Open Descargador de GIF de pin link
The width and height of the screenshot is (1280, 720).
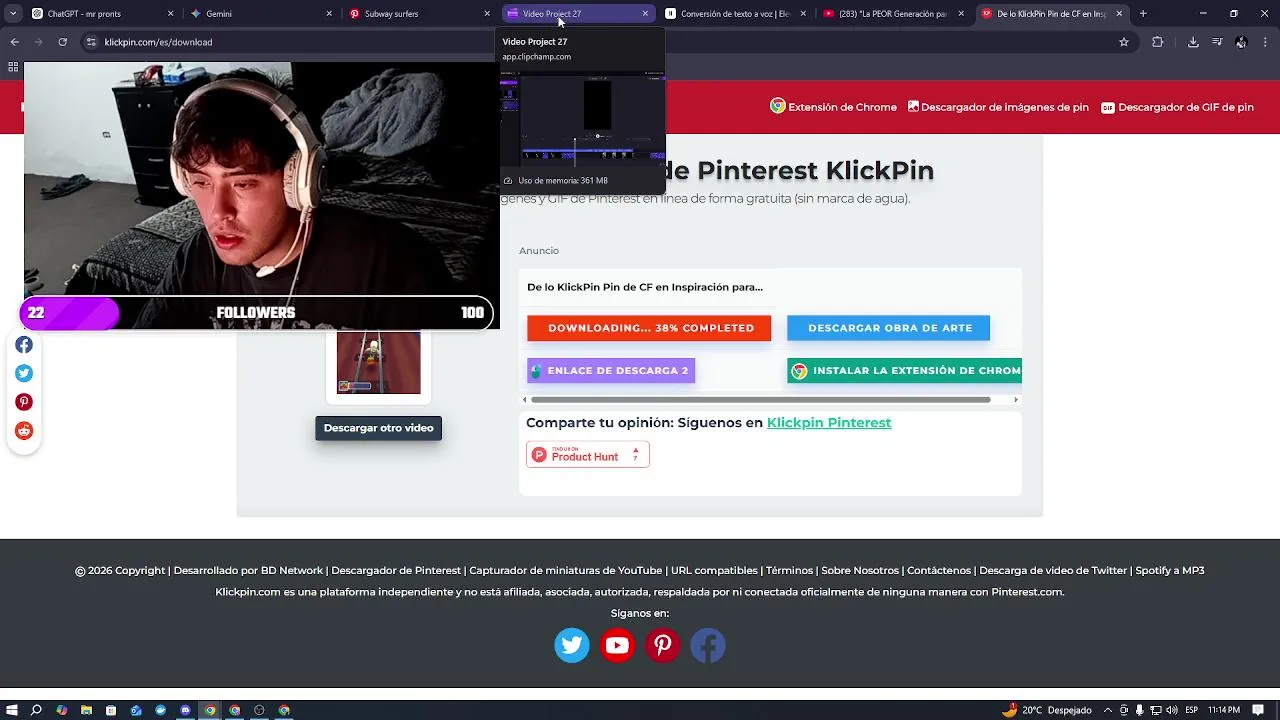[1177, 107]
